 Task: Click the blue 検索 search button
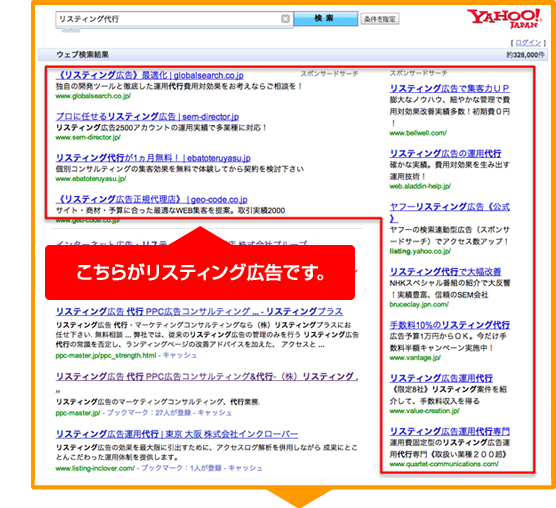tap(325, 18)
